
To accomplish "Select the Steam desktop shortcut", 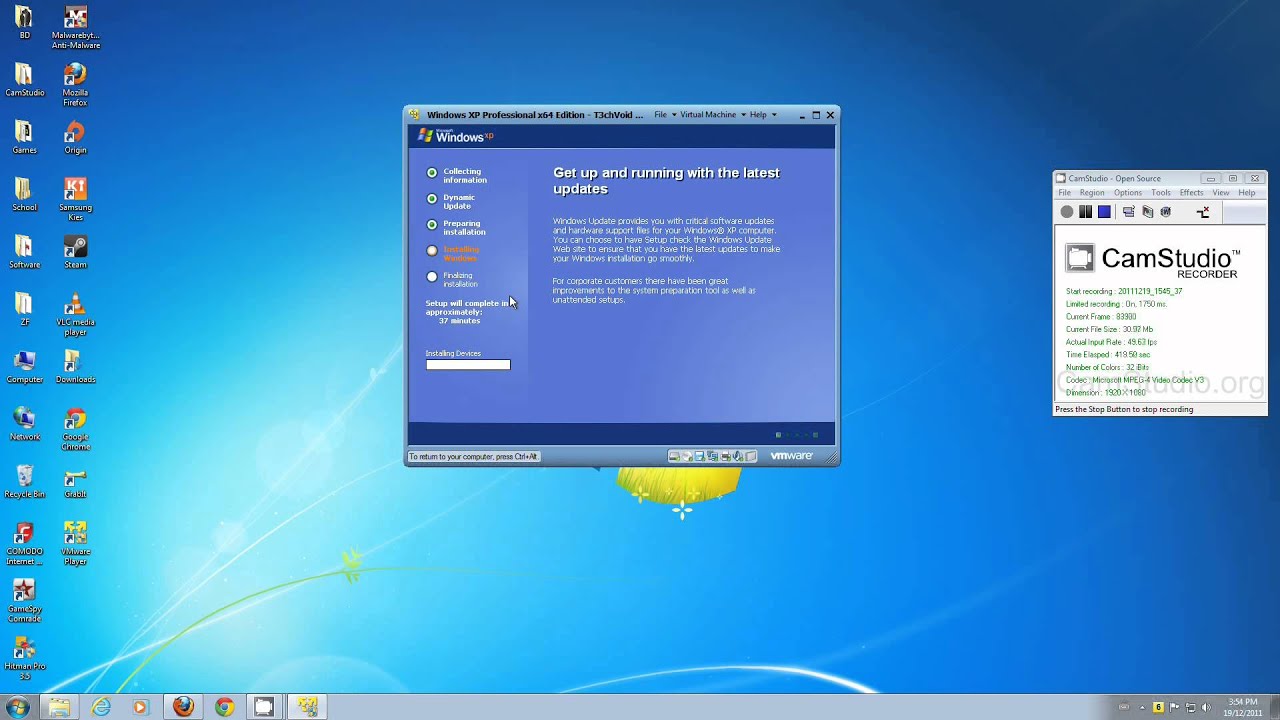I will click(x=75, y=252).
